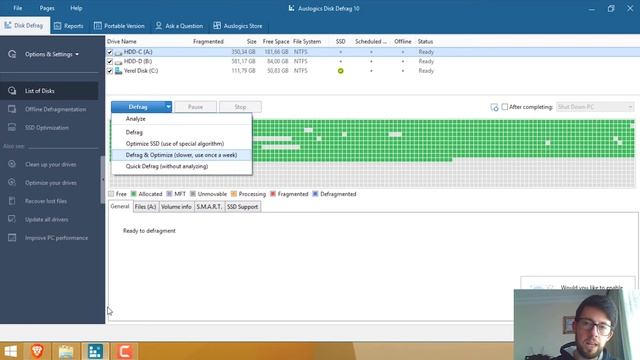Click the Auslogics Store icon
Viewport: 640px width, 360px height.
point(217,26)
